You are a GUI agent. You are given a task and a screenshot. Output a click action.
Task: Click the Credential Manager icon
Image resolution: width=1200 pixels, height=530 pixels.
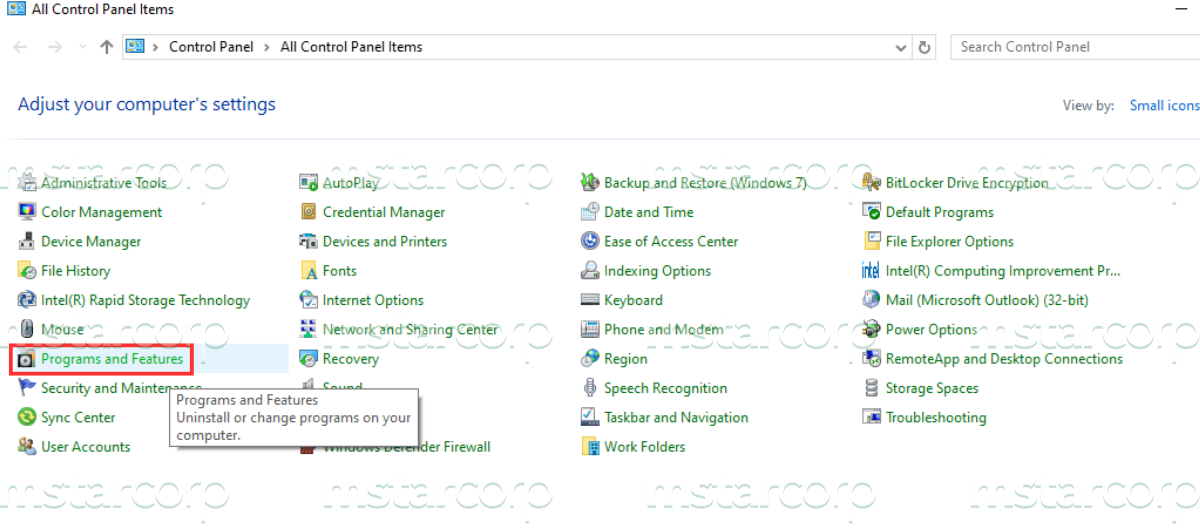click(x=308, y=212)
